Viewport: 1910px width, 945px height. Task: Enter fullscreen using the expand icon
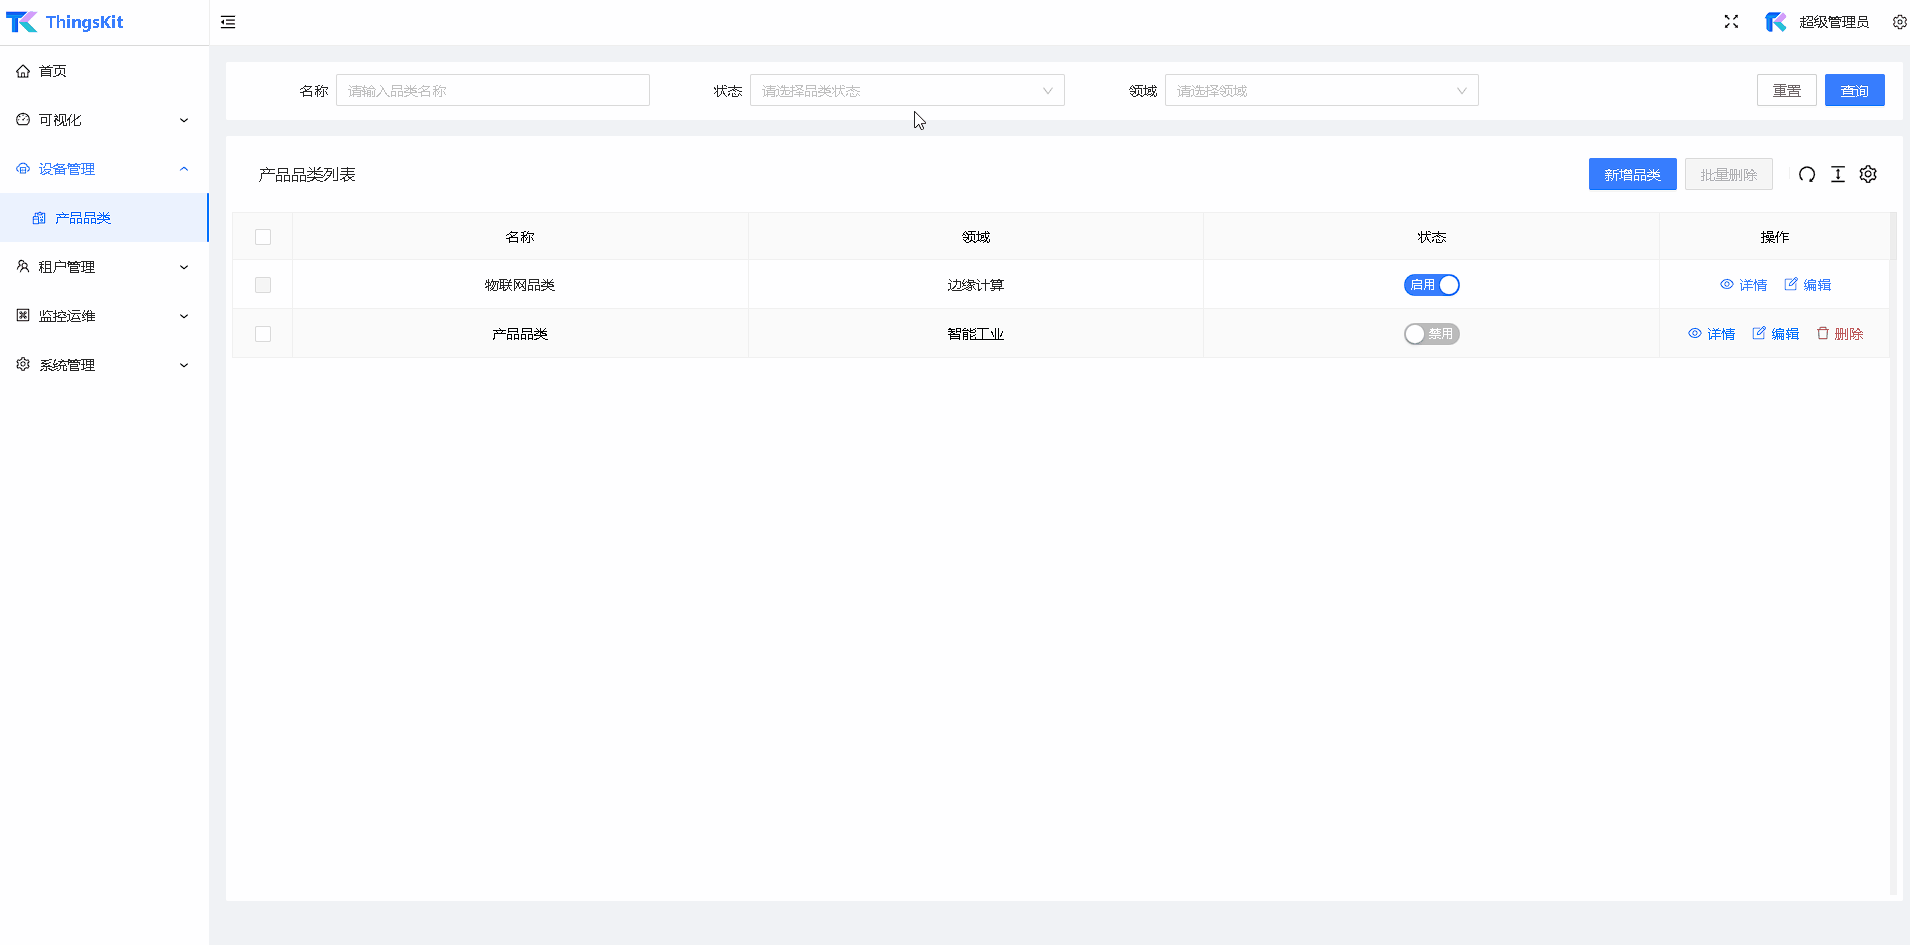[x=1731, y=22]
